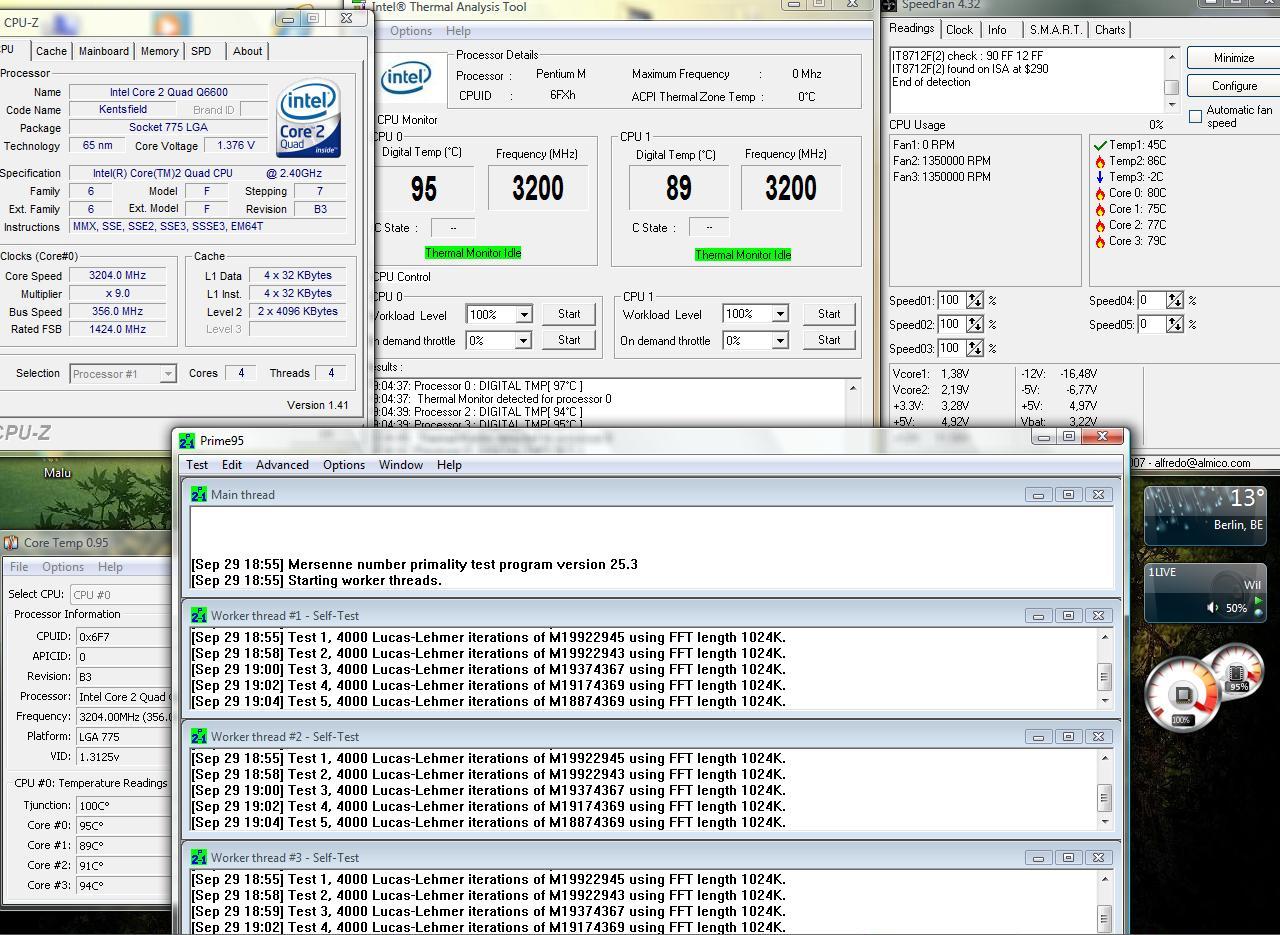
Task: Click the CPU meter gauge gadget
Action: (1184, 694)
